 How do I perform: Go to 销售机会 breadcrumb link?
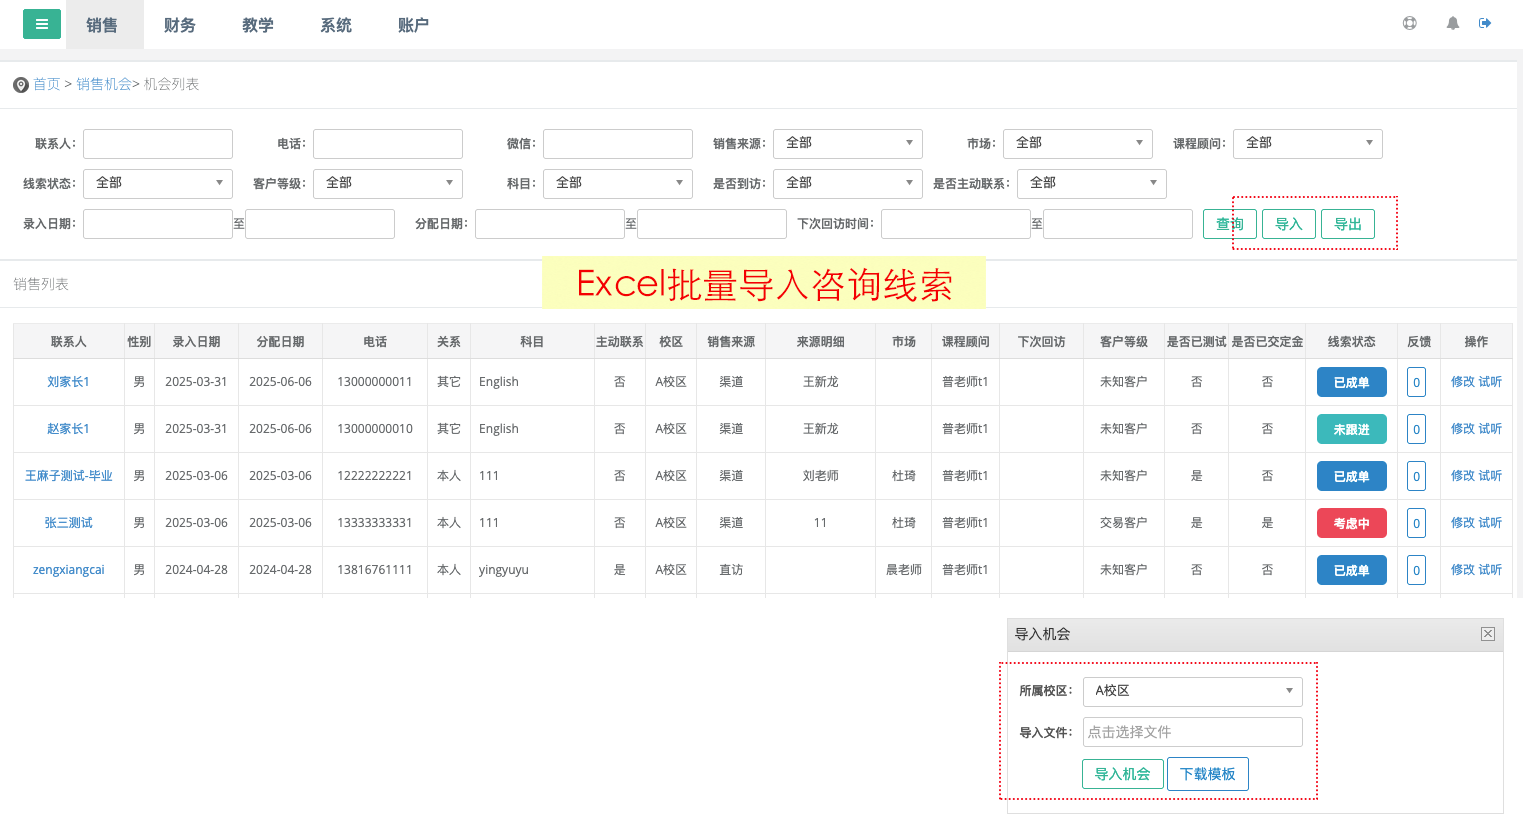[x=104, y=84]
